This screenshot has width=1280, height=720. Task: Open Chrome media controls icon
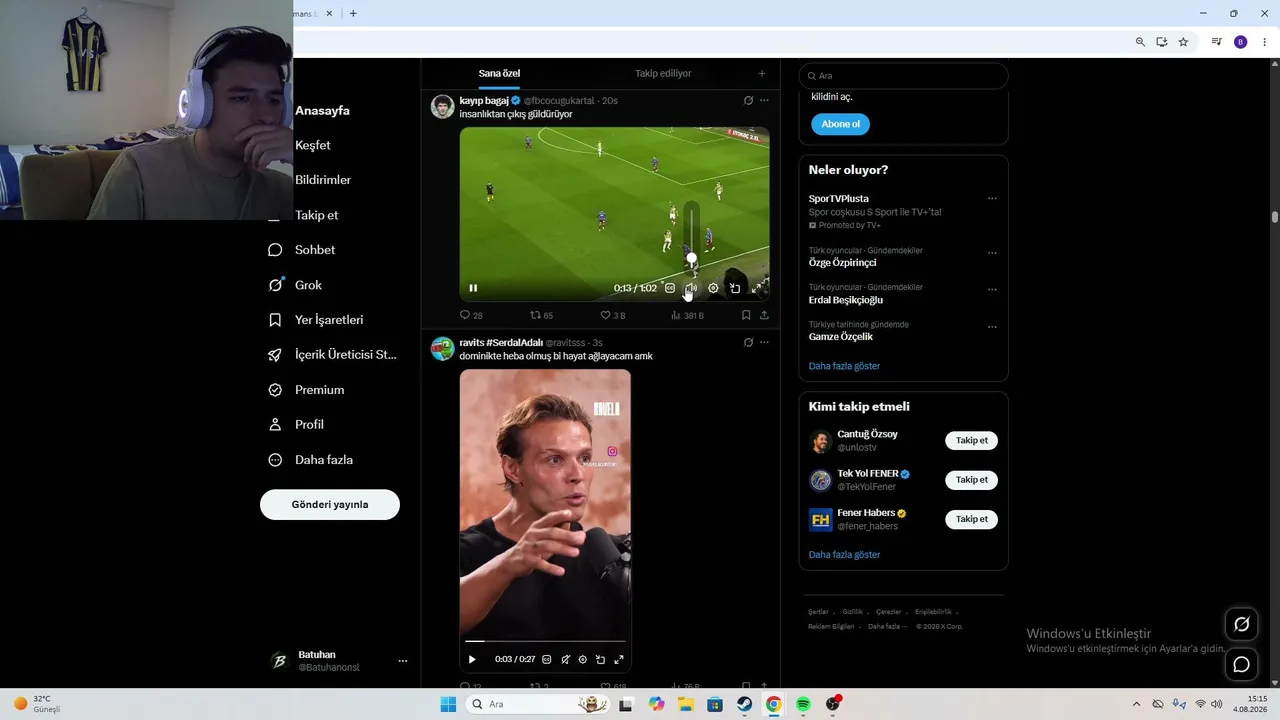(x=1216, y=42)
